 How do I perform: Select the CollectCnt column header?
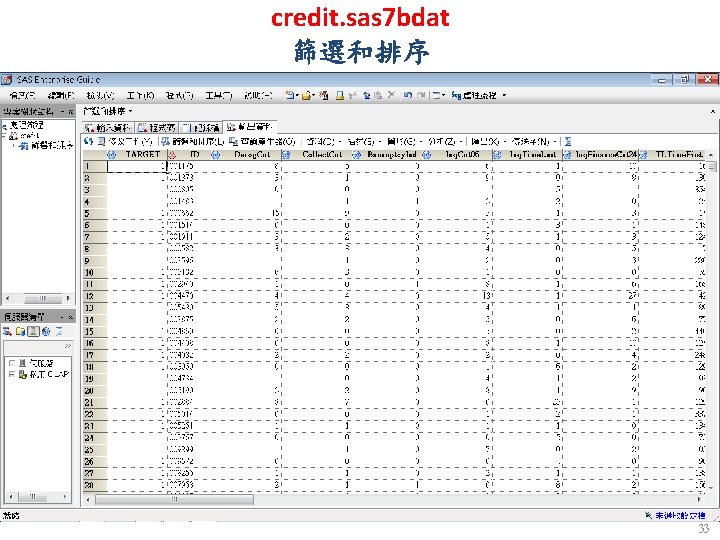pos(317,155)
